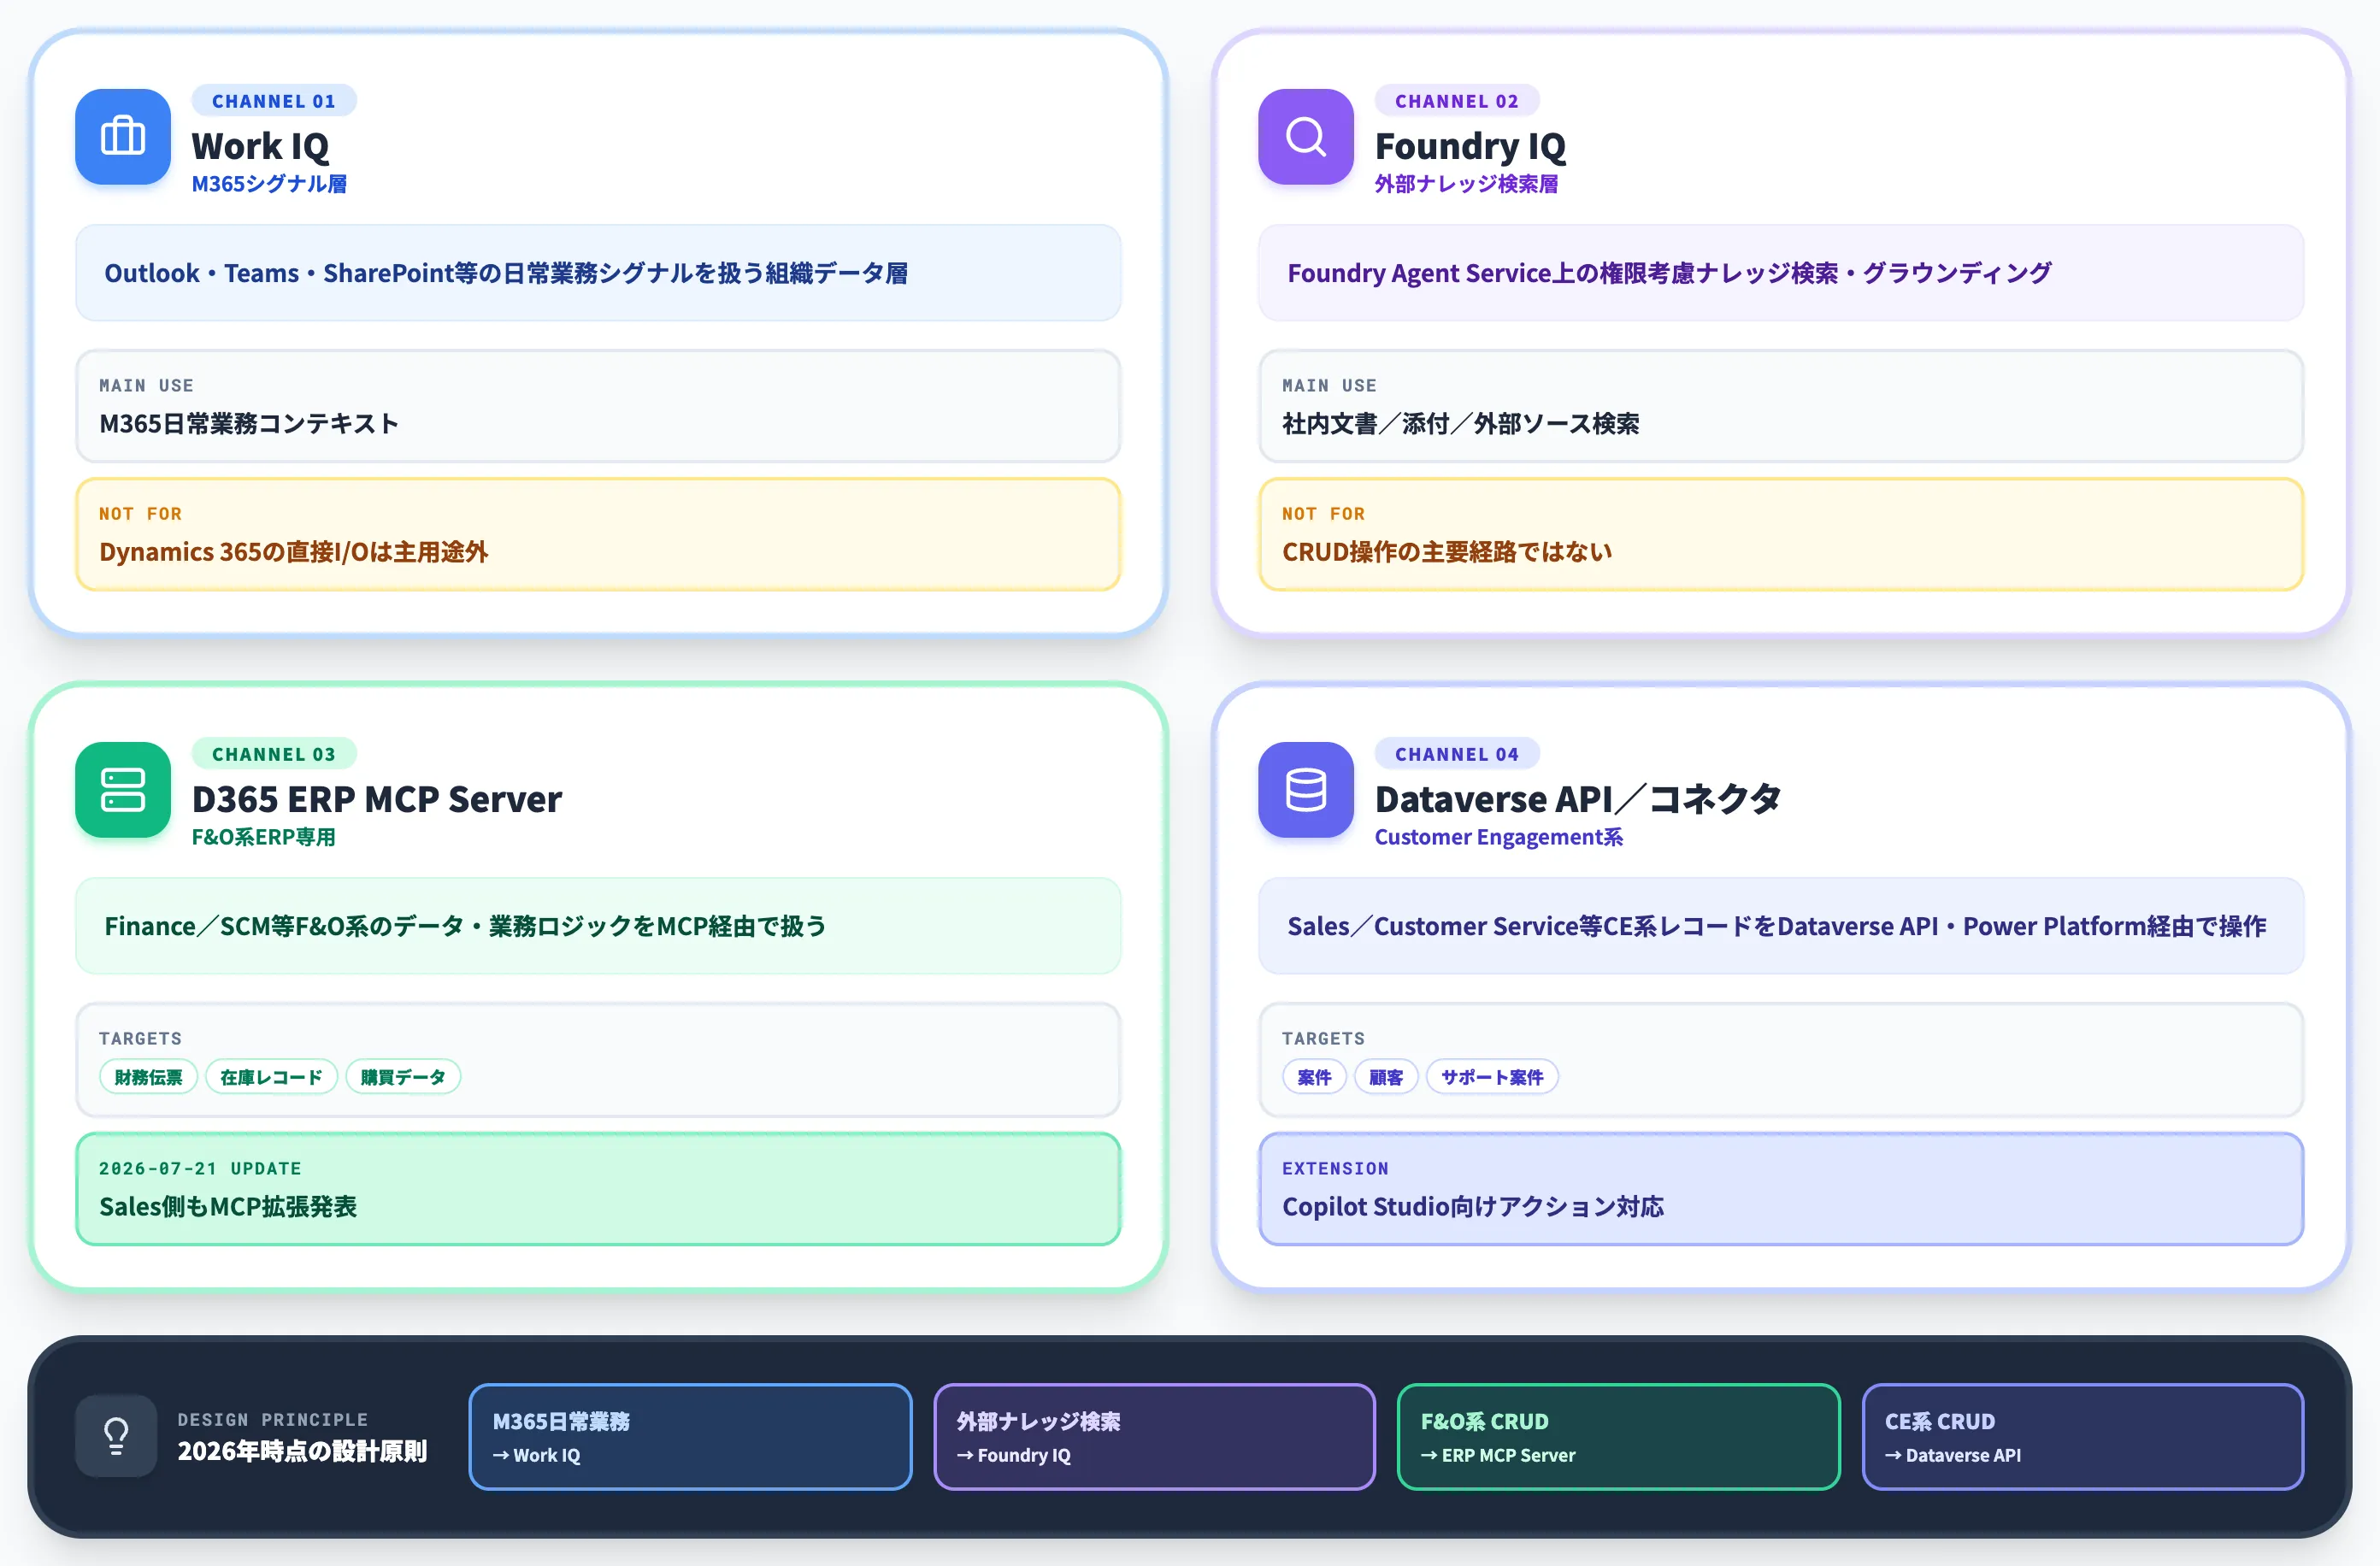Click the M365日常業務コンテキスト main use text
The height and width of the screenshot is (1566, 2380).
[249, 424]
